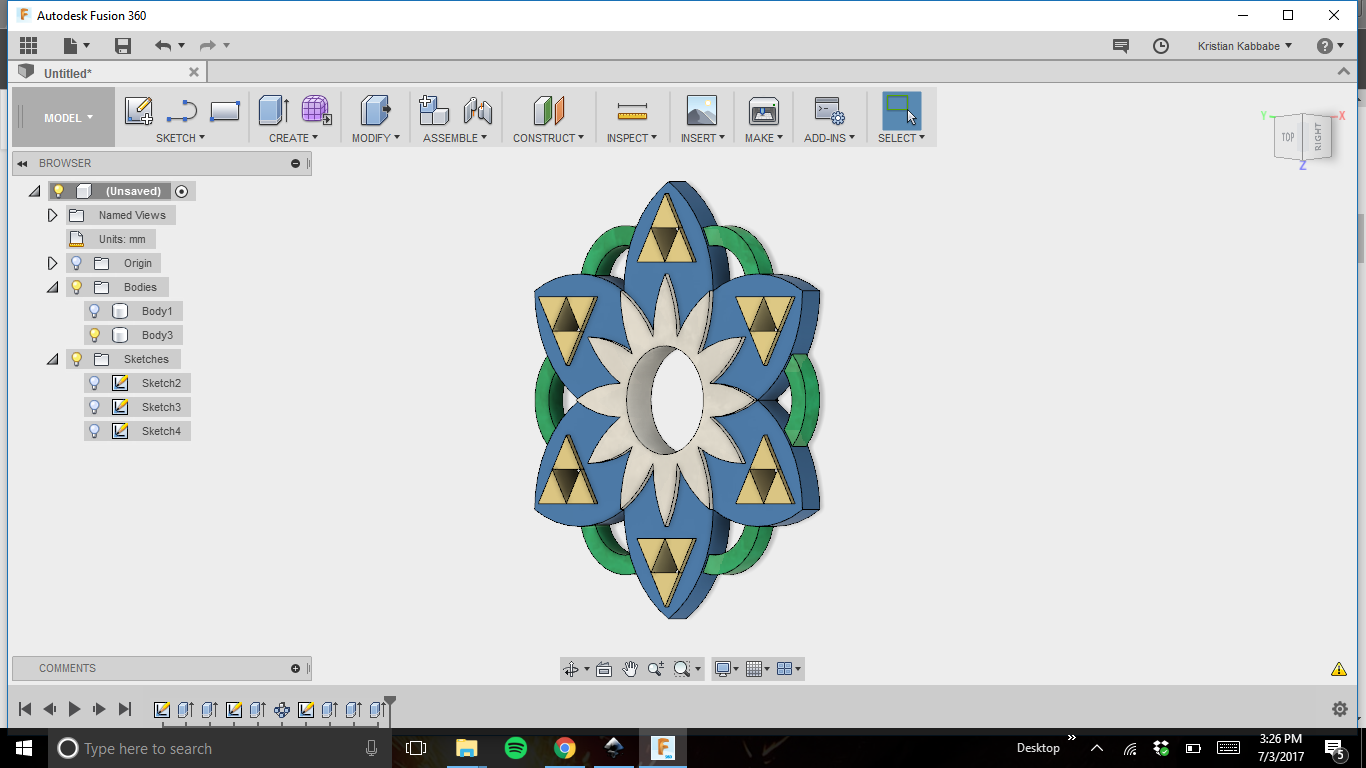
Task: Select the Press Pull modify icon
Action: click(375, 110)
